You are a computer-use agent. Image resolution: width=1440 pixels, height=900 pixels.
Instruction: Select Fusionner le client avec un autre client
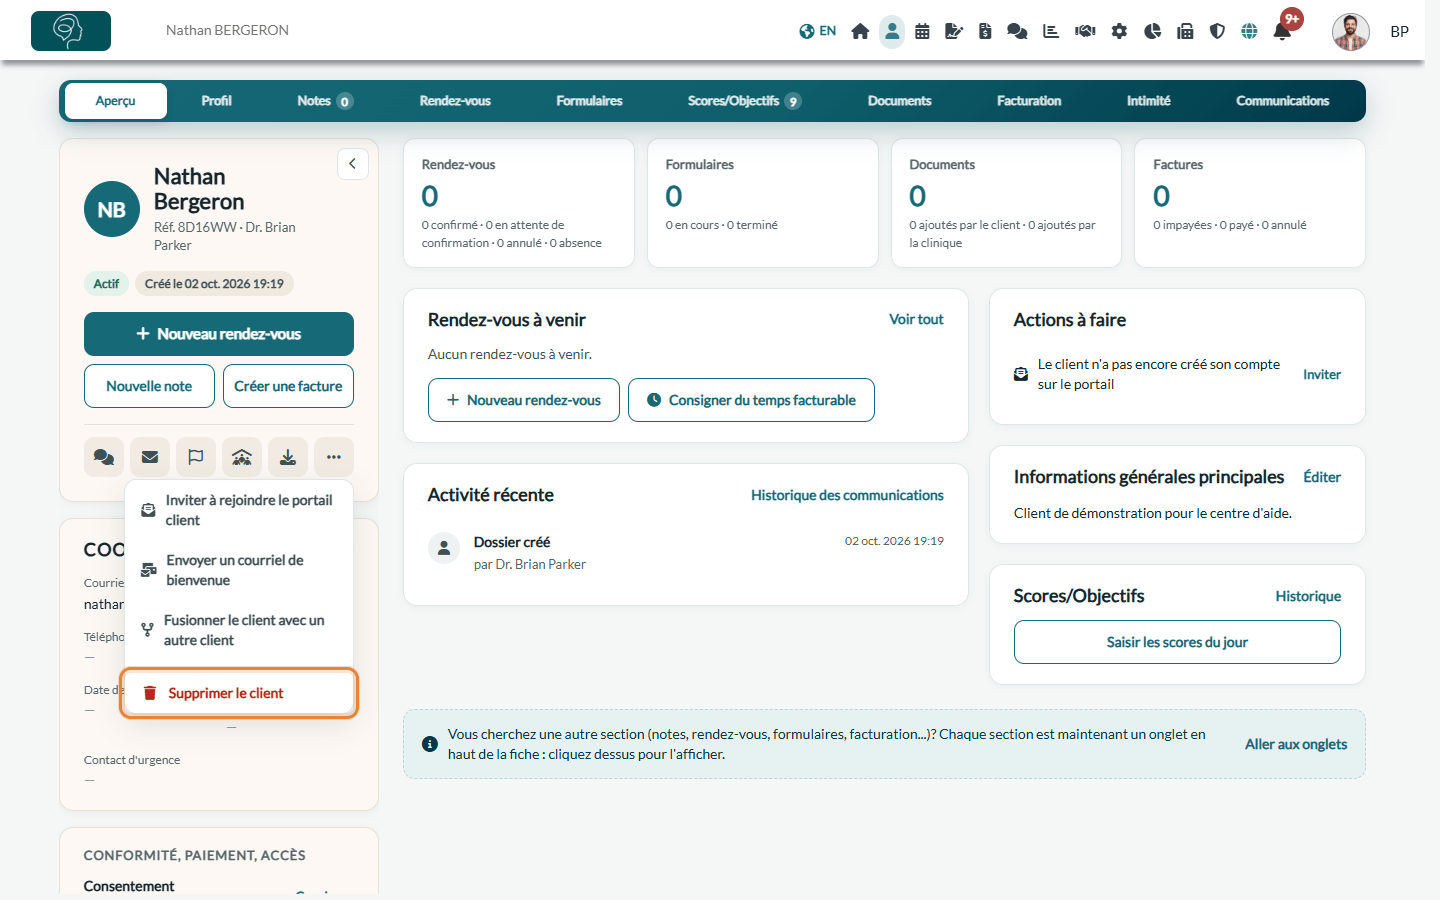(x=239, y=630)
